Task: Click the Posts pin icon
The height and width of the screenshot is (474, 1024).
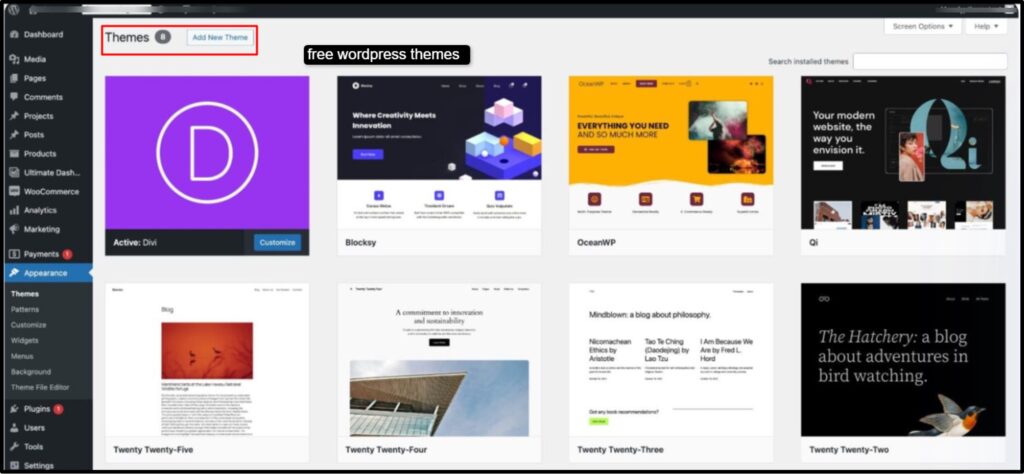Action: pyautogui.click(x=14, y=134)
